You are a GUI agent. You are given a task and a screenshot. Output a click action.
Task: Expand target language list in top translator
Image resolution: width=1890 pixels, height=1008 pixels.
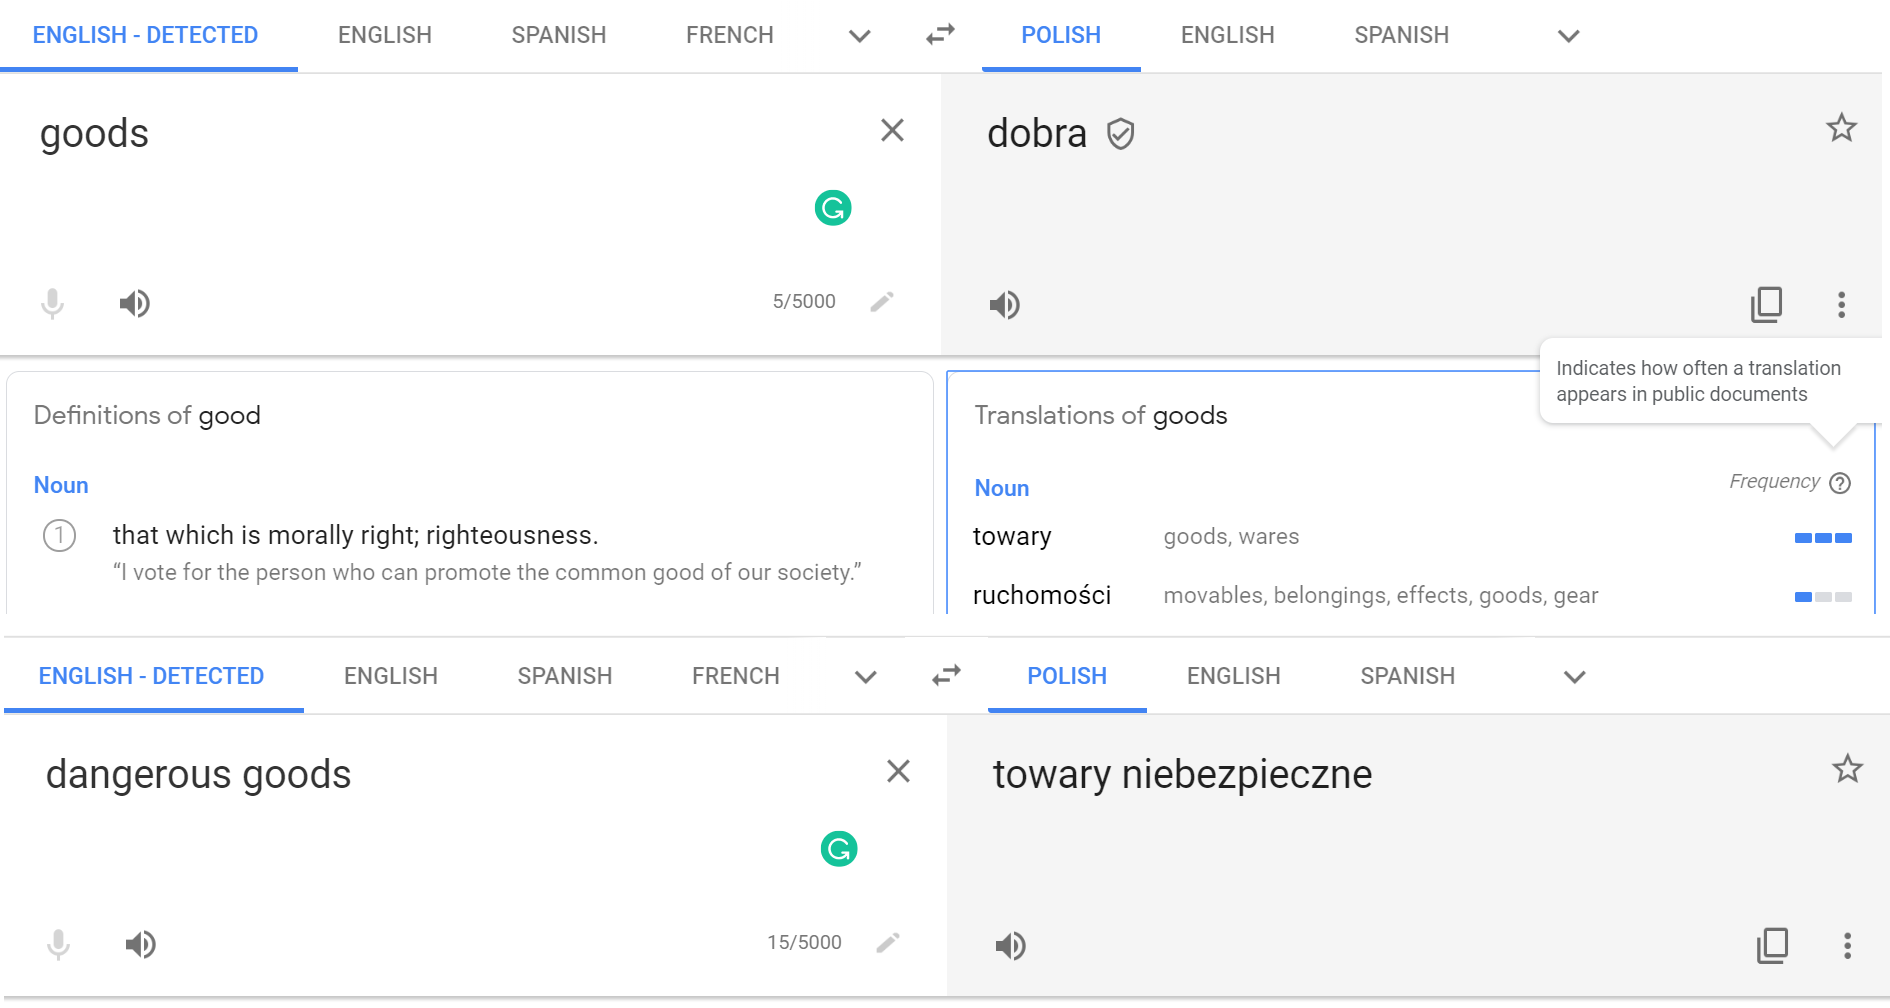click(1568, 36)
